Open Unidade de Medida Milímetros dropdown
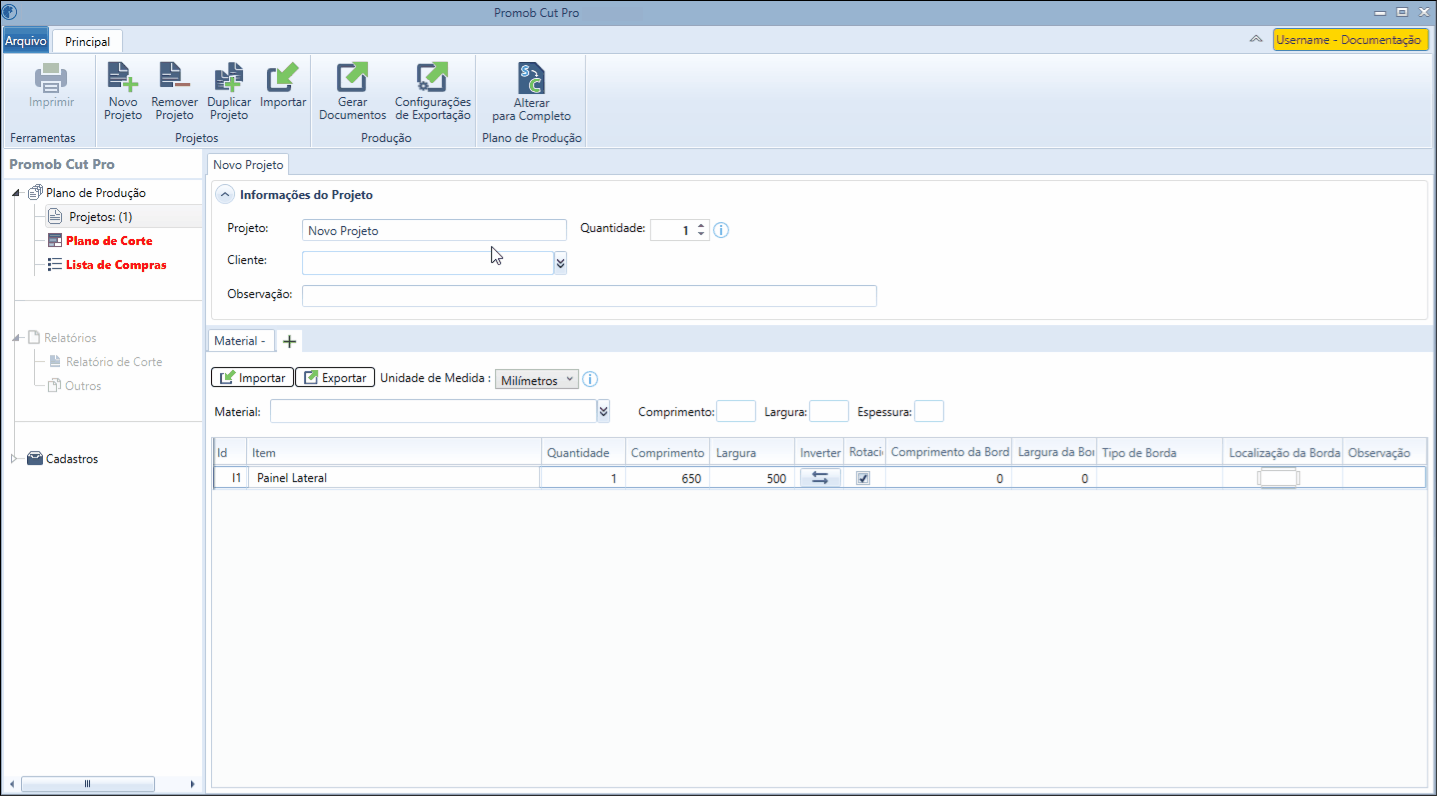 click(x=537, y=380)
